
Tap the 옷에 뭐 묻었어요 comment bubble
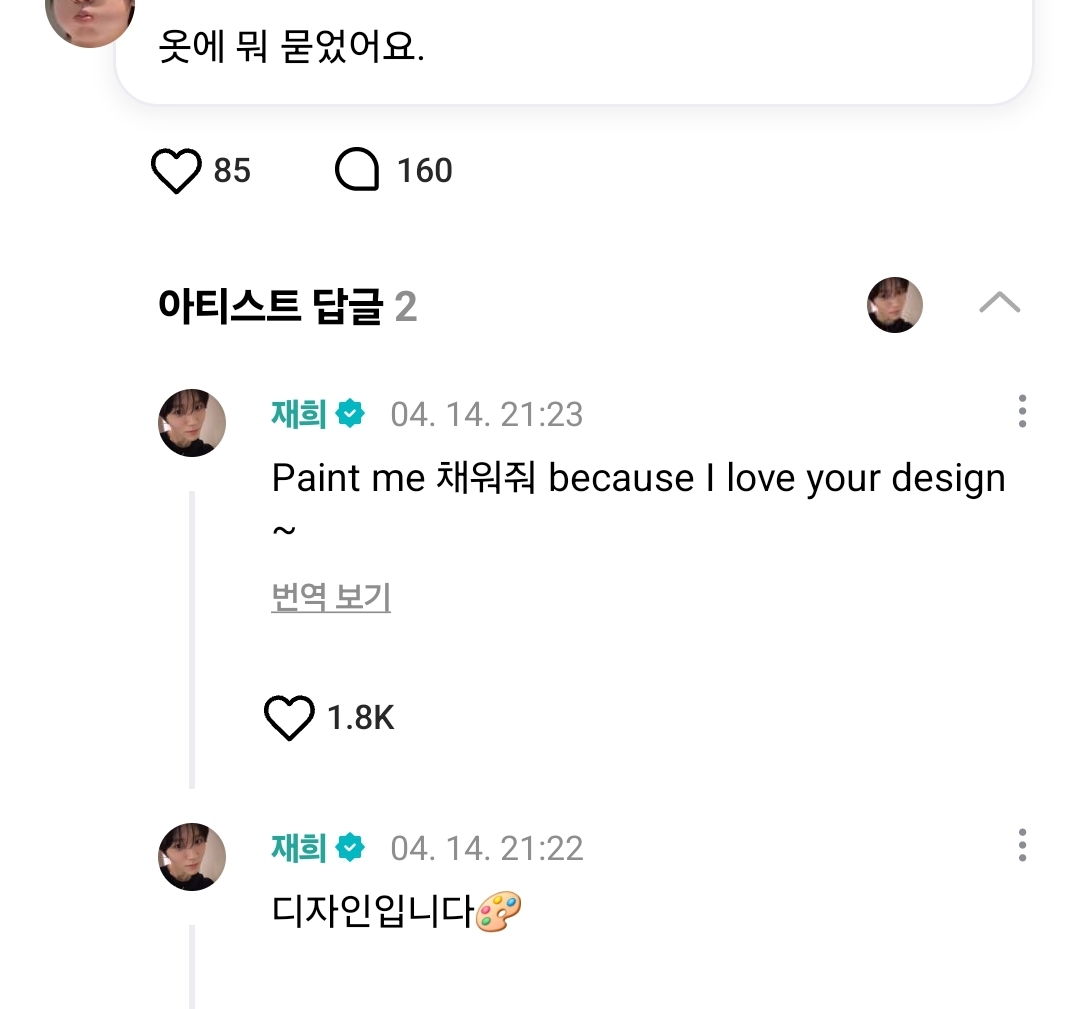click(x=573, y=48)
